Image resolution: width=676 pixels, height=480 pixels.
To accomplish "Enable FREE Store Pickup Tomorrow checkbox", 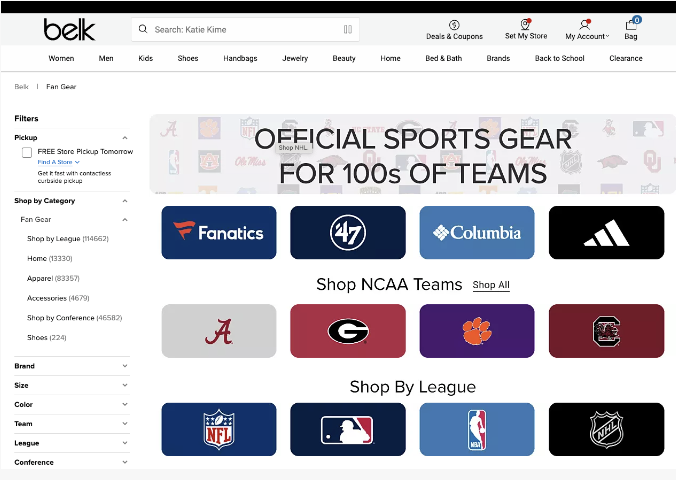I will [28, 152].
